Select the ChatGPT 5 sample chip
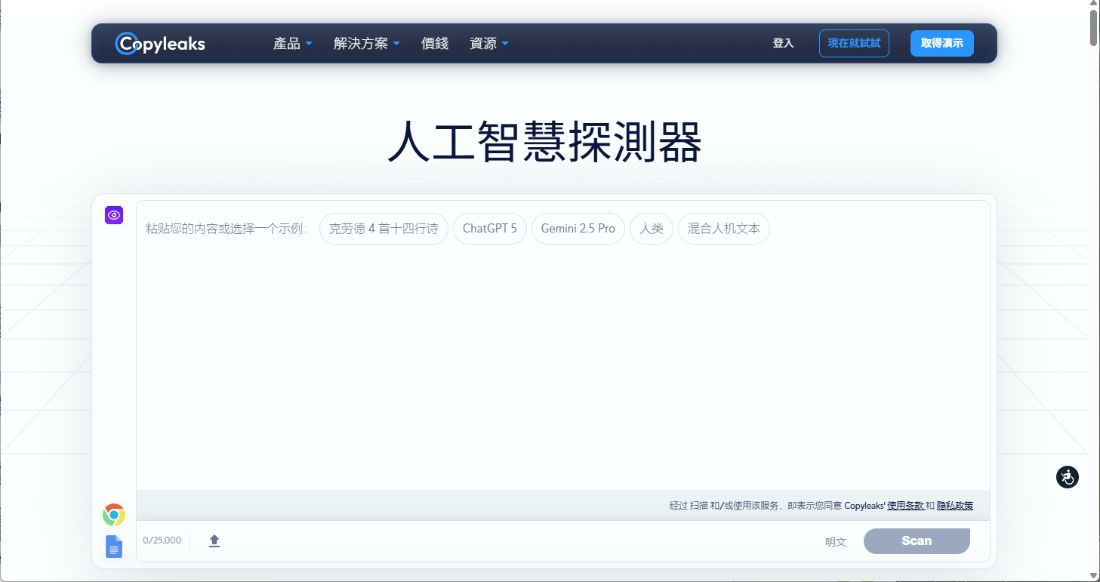1100x582 pixels. [491, 228]
